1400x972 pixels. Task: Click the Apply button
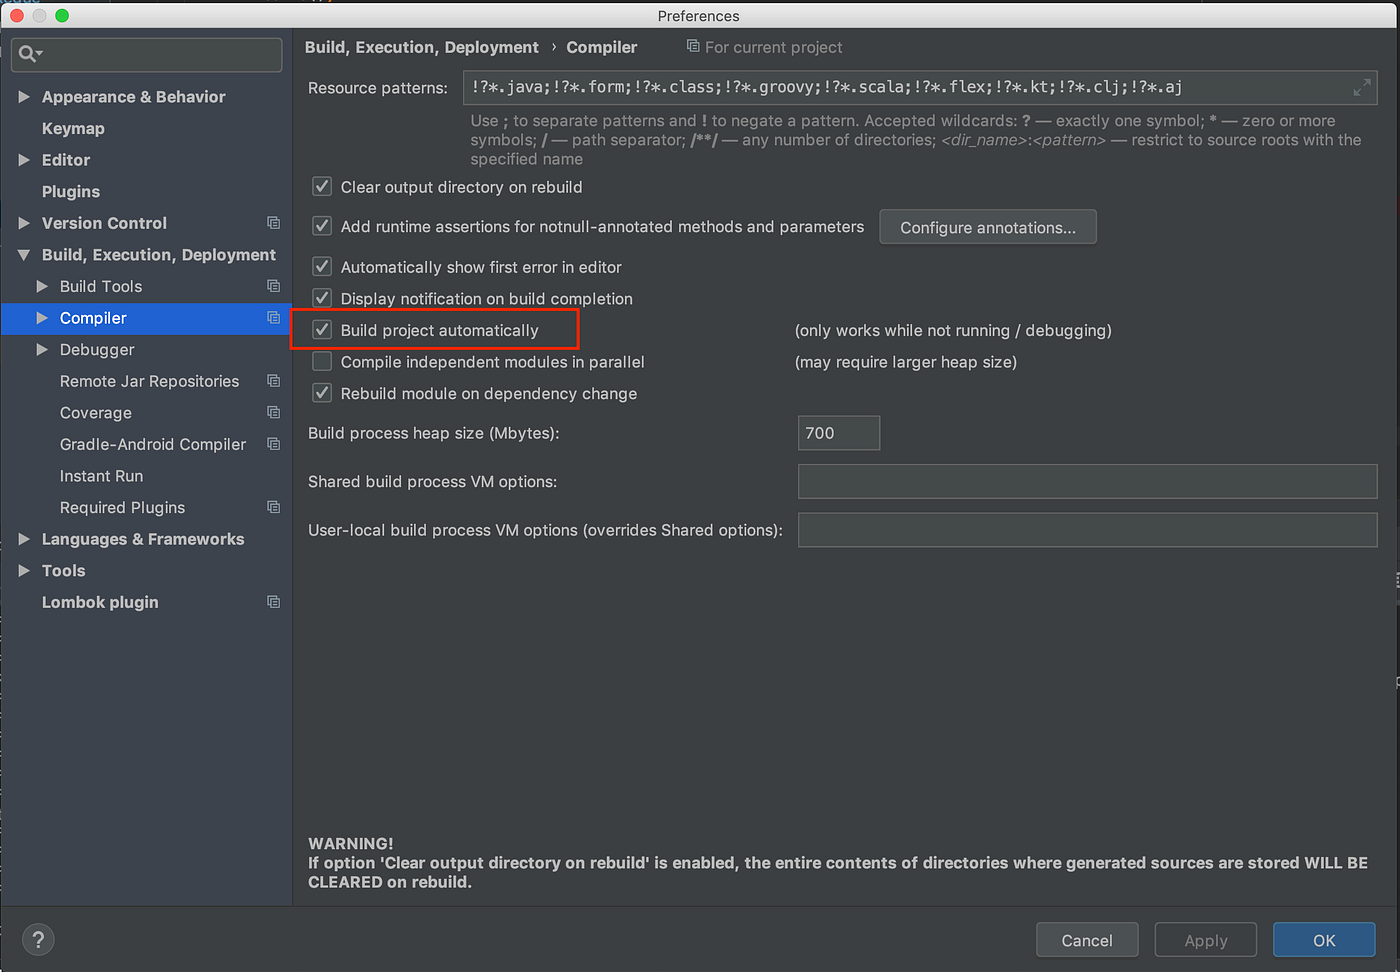(x=1205, y=940)
